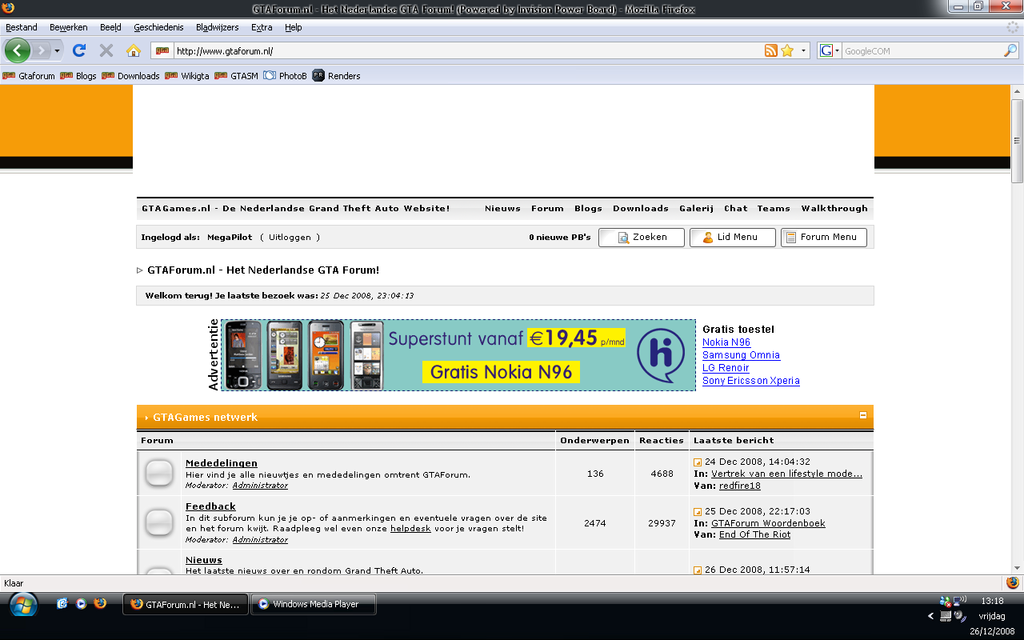Open the Google search engine selector dropdown
This screenshot has width=1024, height=640.
829,50
